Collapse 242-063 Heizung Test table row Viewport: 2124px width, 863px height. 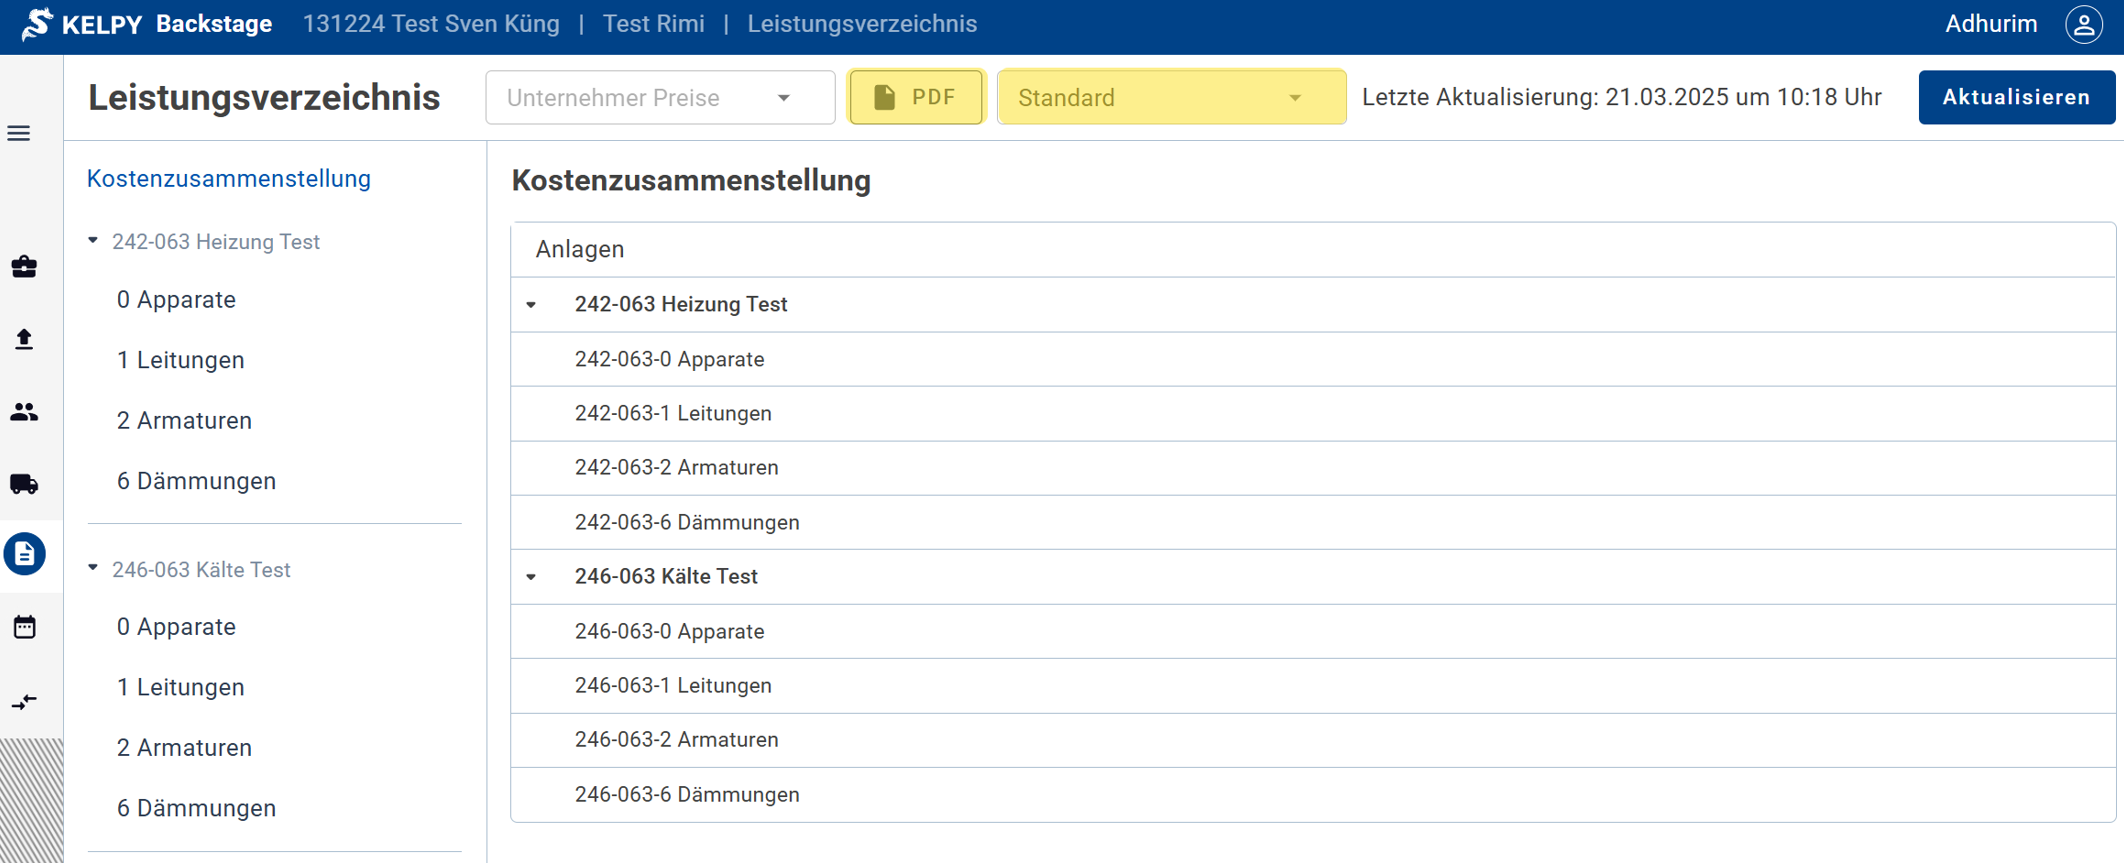tap(532, 305)
